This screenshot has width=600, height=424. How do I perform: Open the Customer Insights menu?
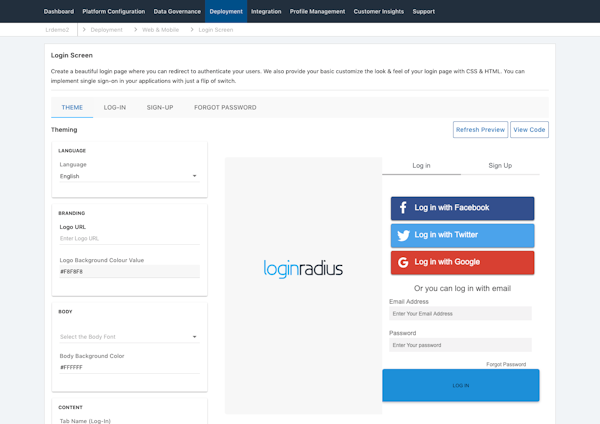tap(378, 11)
